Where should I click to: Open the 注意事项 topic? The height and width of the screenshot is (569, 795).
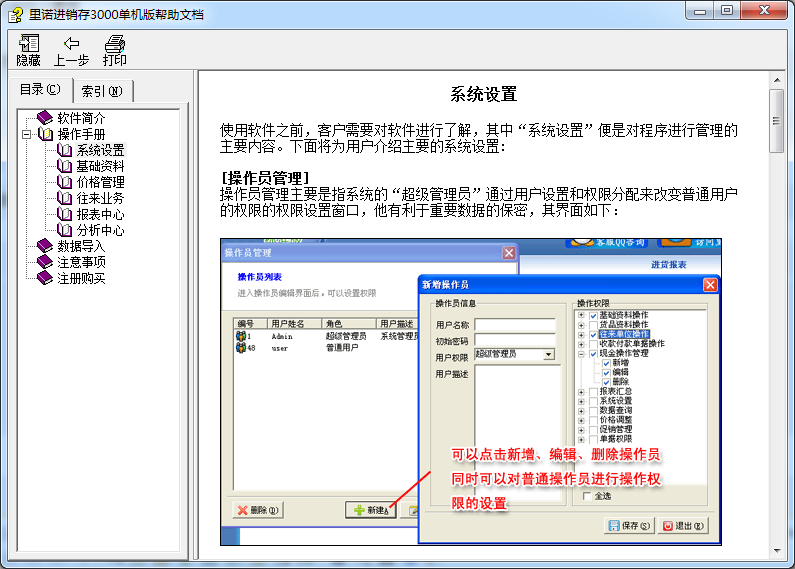click(x=81, y=262)
